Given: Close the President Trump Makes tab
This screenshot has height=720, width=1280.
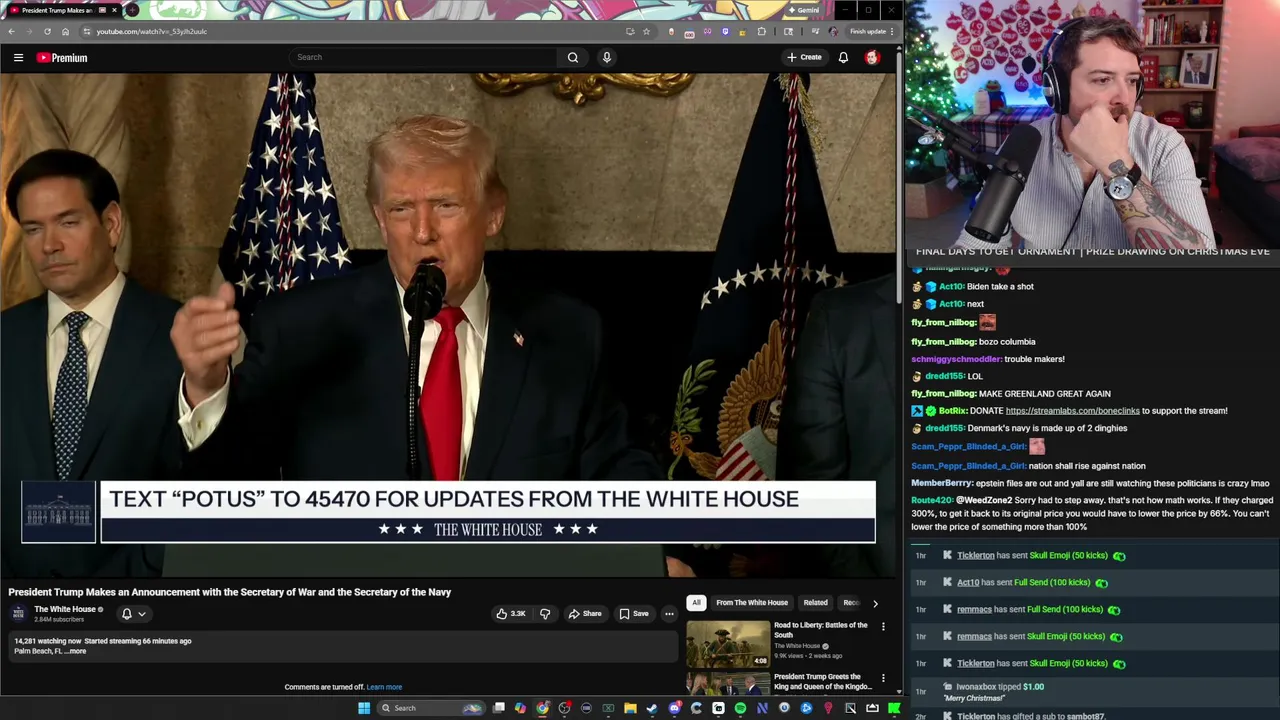Looking at the screenshot, I should click(x=114, y=10).
